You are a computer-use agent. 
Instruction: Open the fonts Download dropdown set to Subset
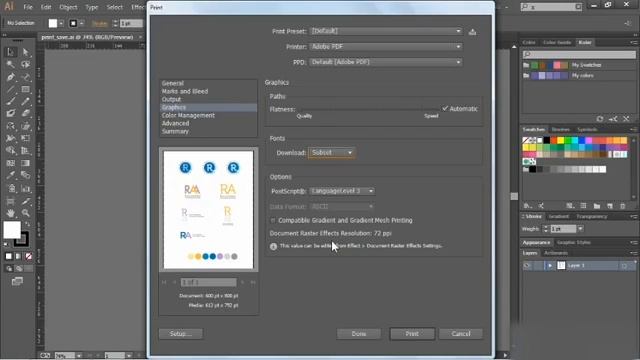(331, 153)
